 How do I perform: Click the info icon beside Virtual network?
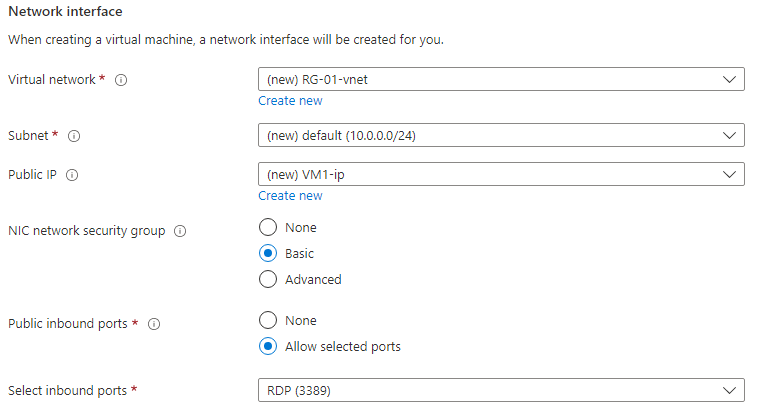coord(121,80)
